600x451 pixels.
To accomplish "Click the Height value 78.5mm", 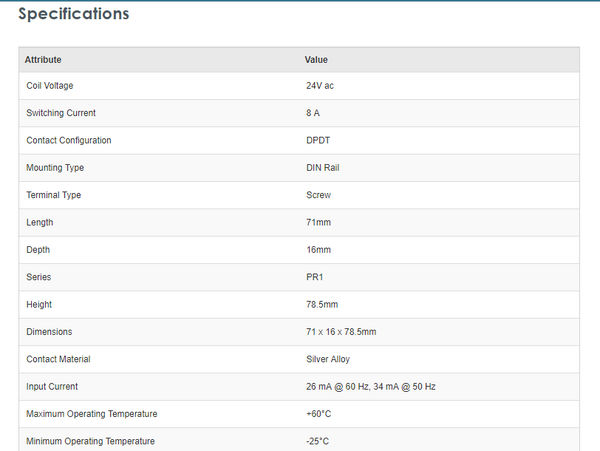I will click(322, 304).
